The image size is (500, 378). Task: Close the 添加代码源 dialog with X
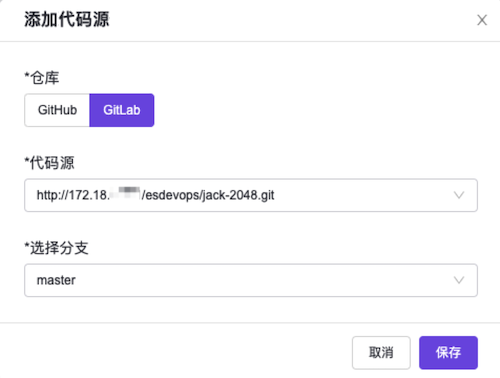[x=482, y=20]
